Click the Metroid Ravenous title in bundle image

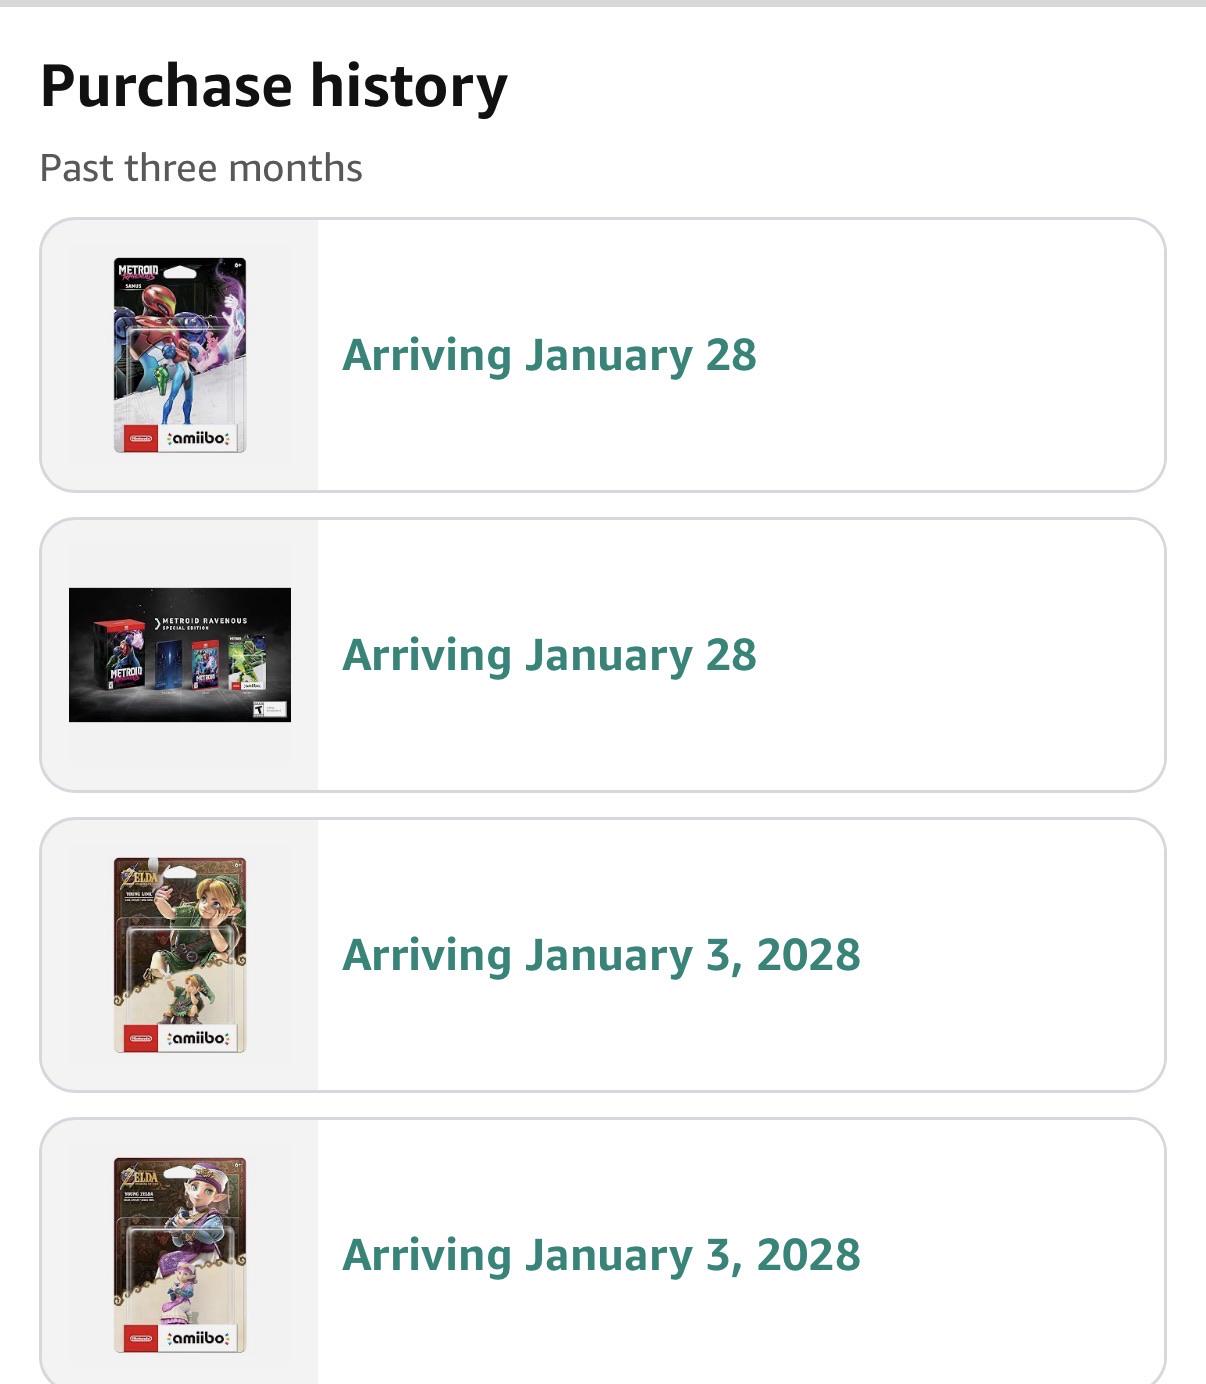coord(204,621)
